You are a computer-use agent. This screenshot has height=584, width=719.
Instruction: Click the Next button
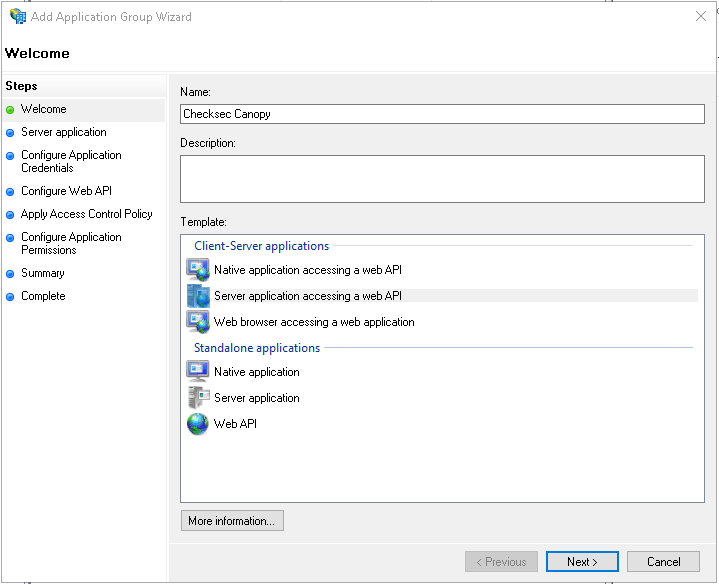(x=582, y=562)
